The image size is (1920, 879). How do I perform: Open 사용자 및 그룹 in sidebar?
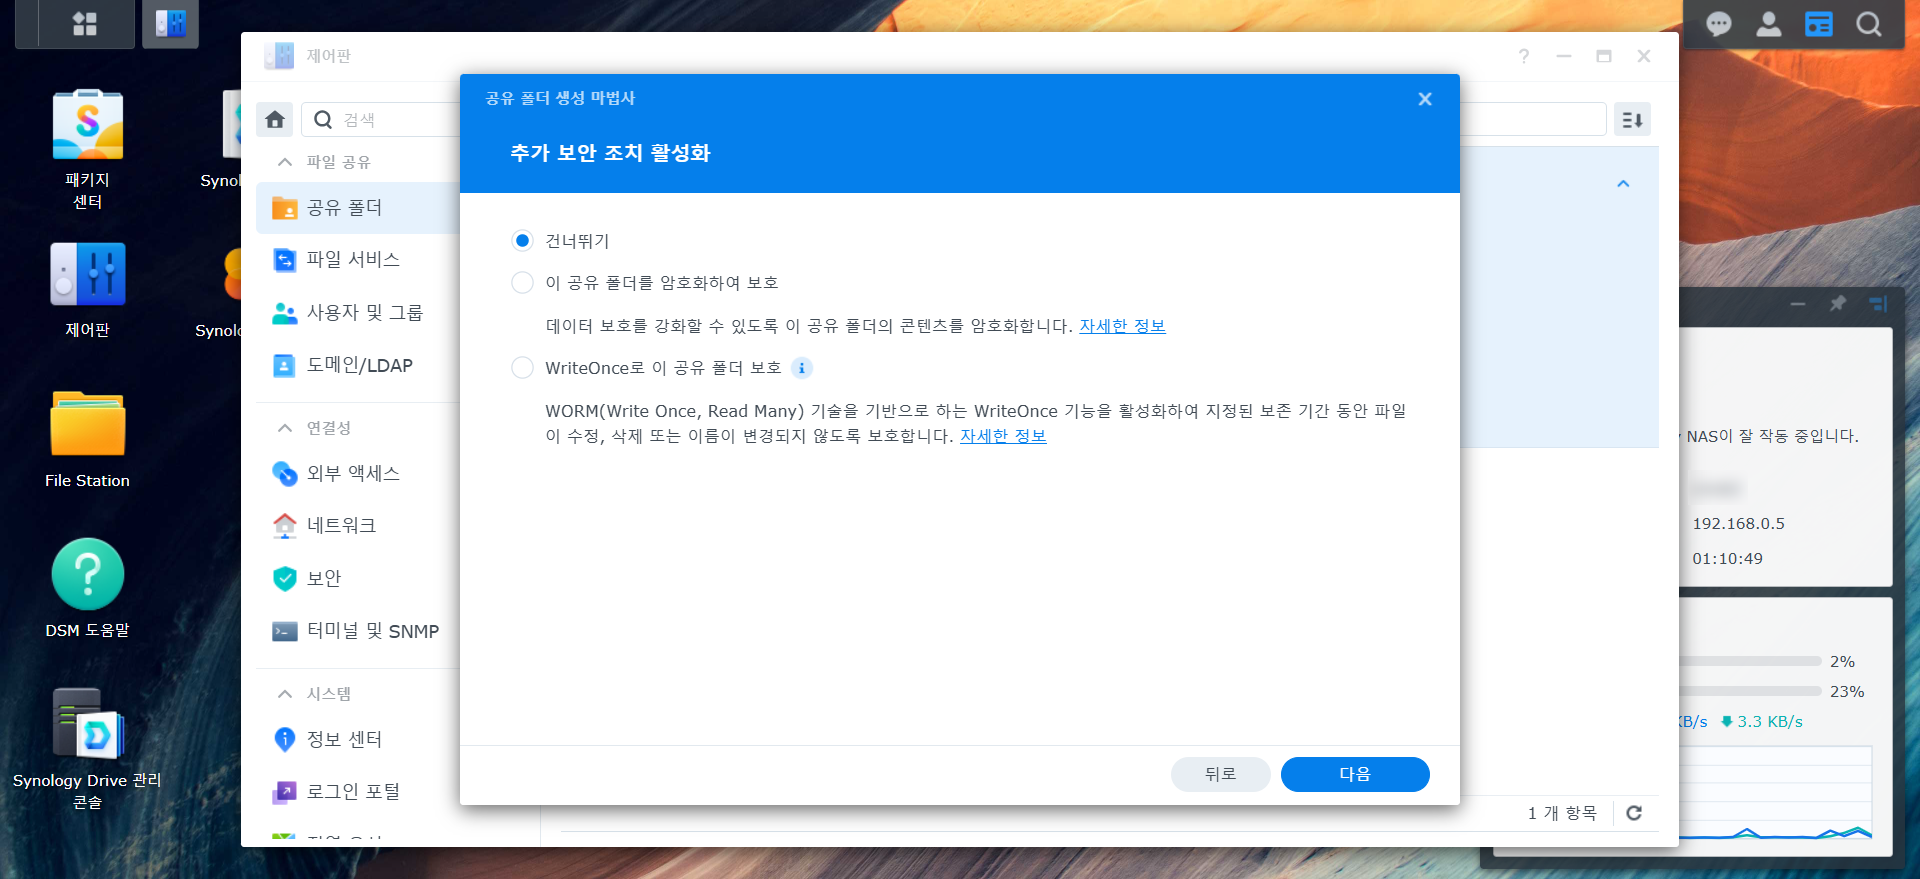coord(358,313)
